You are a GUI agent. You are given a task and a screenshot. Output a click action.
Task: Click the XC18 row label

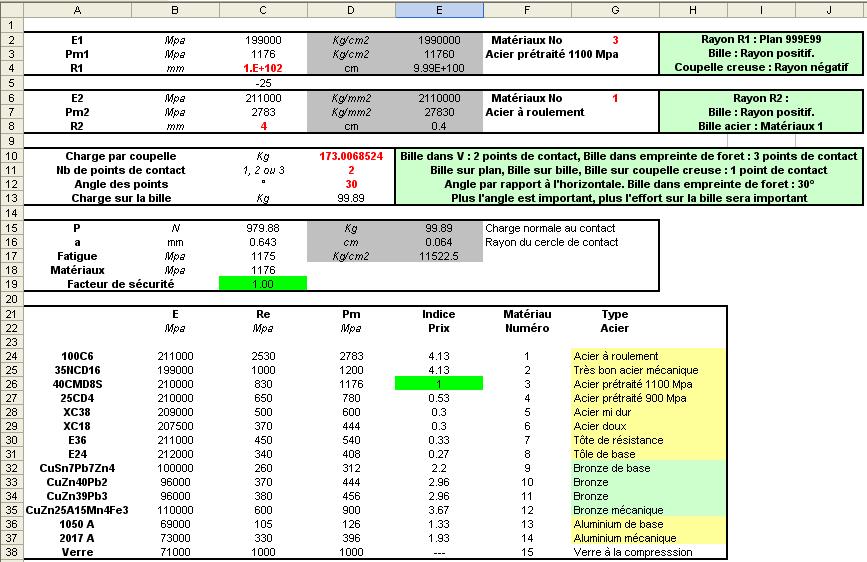[77, 426]
